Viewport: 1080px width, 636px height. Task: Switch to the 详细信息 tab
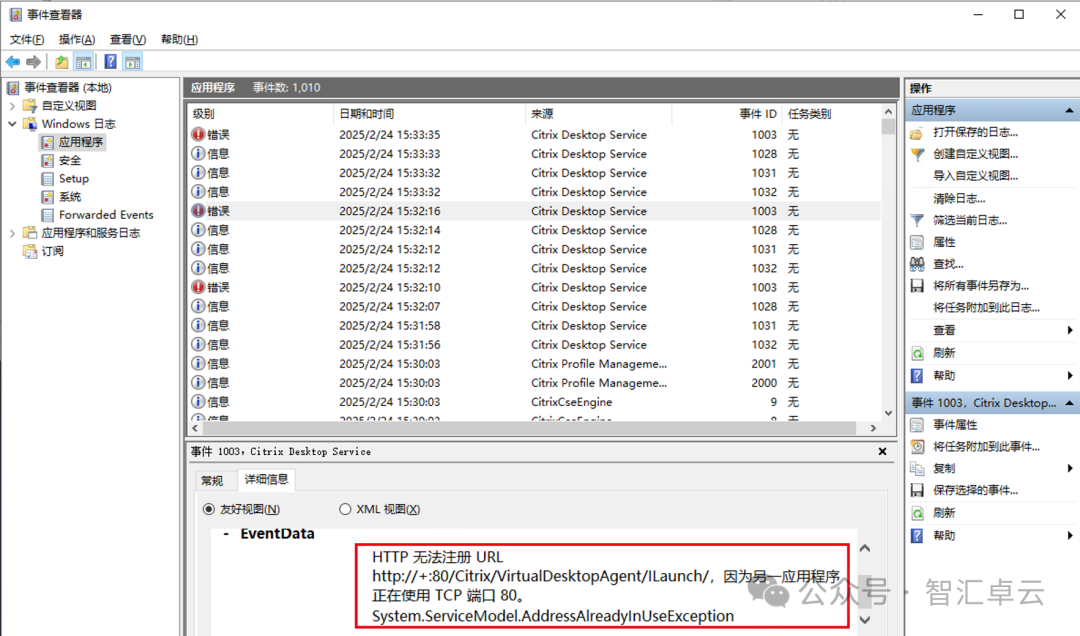pyautogui.click(x=267, y=479)
